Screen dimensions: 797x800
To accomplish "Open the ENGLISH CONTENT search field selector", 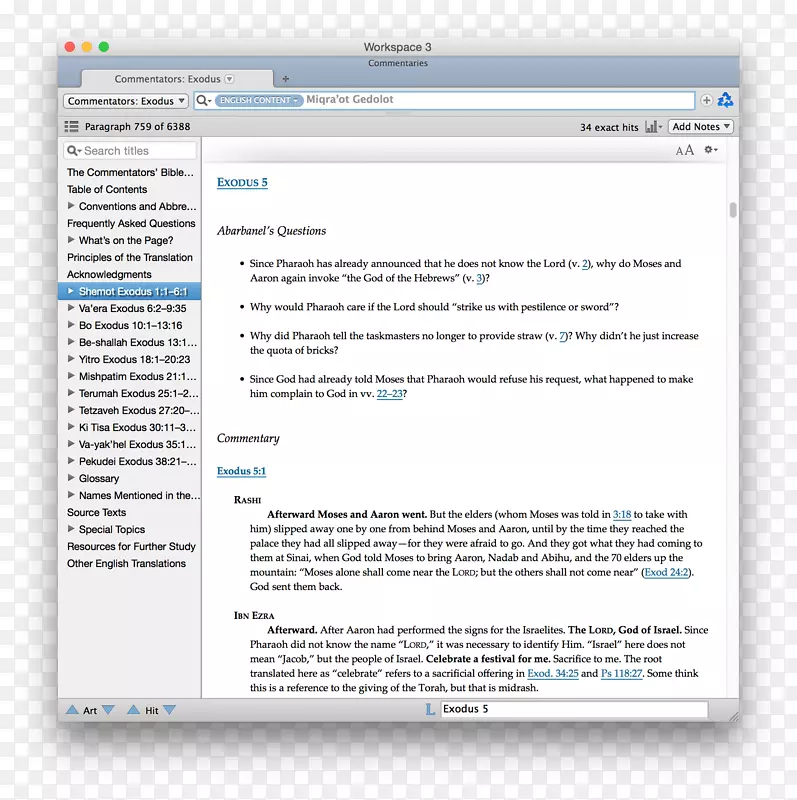I will (259, 100).
